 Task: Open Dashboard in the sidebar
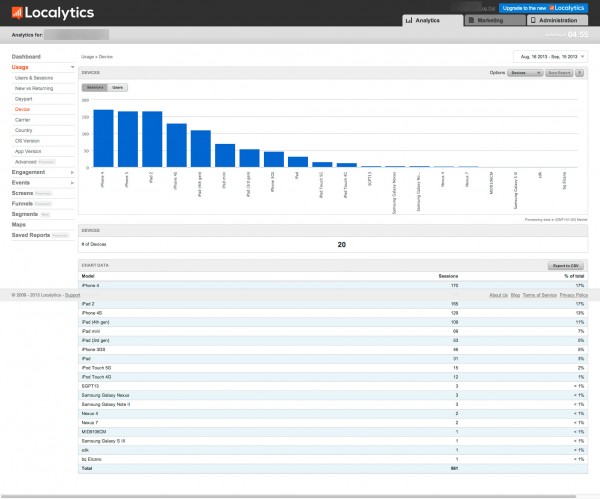[x=26, y=57]
